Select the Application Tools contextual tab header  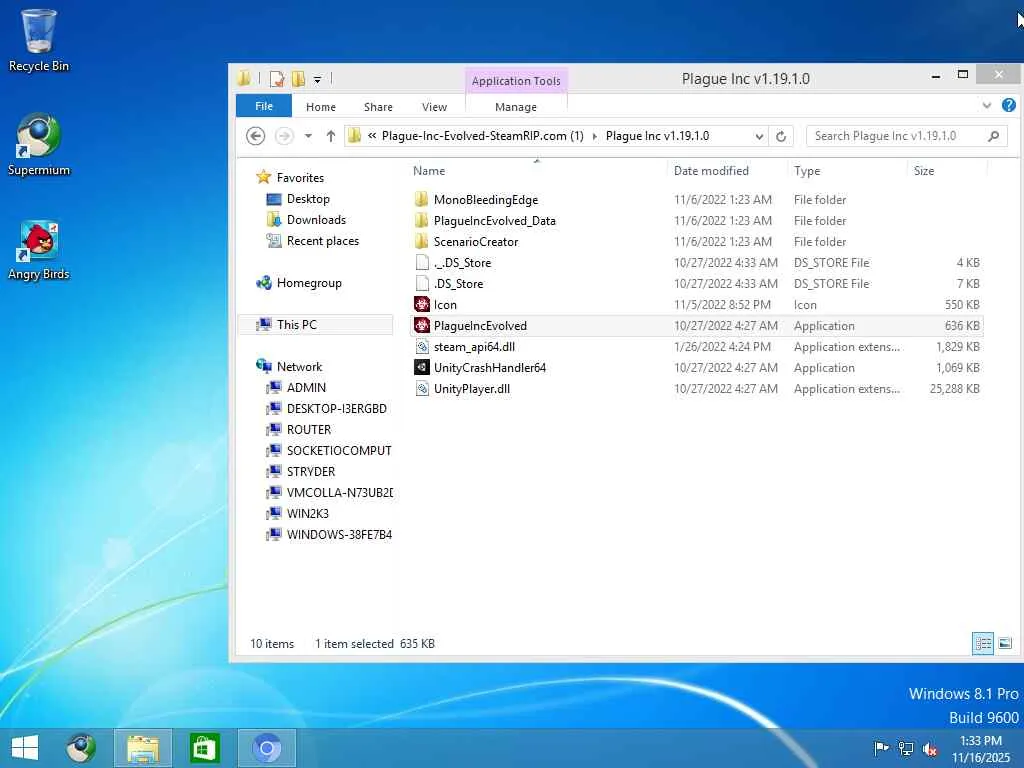(x=516, y=81)
